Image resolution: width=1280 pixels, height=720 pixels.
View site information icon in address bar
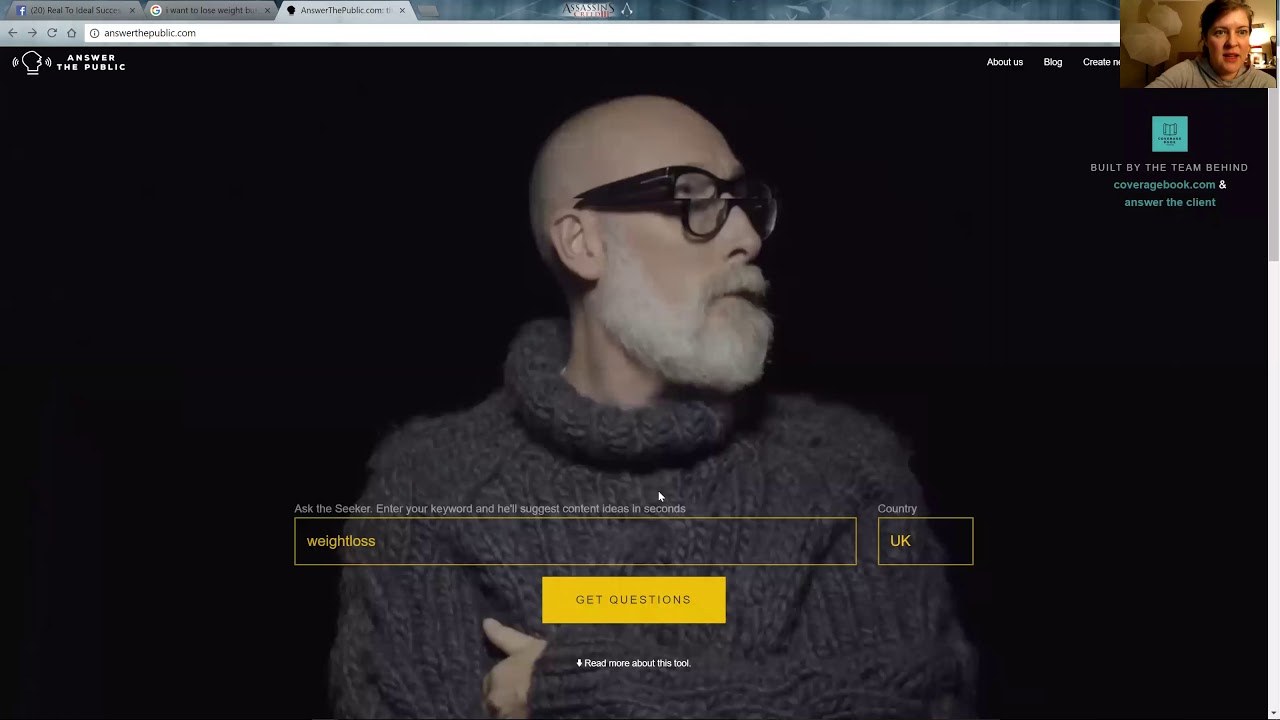click(x=95, y=33)
